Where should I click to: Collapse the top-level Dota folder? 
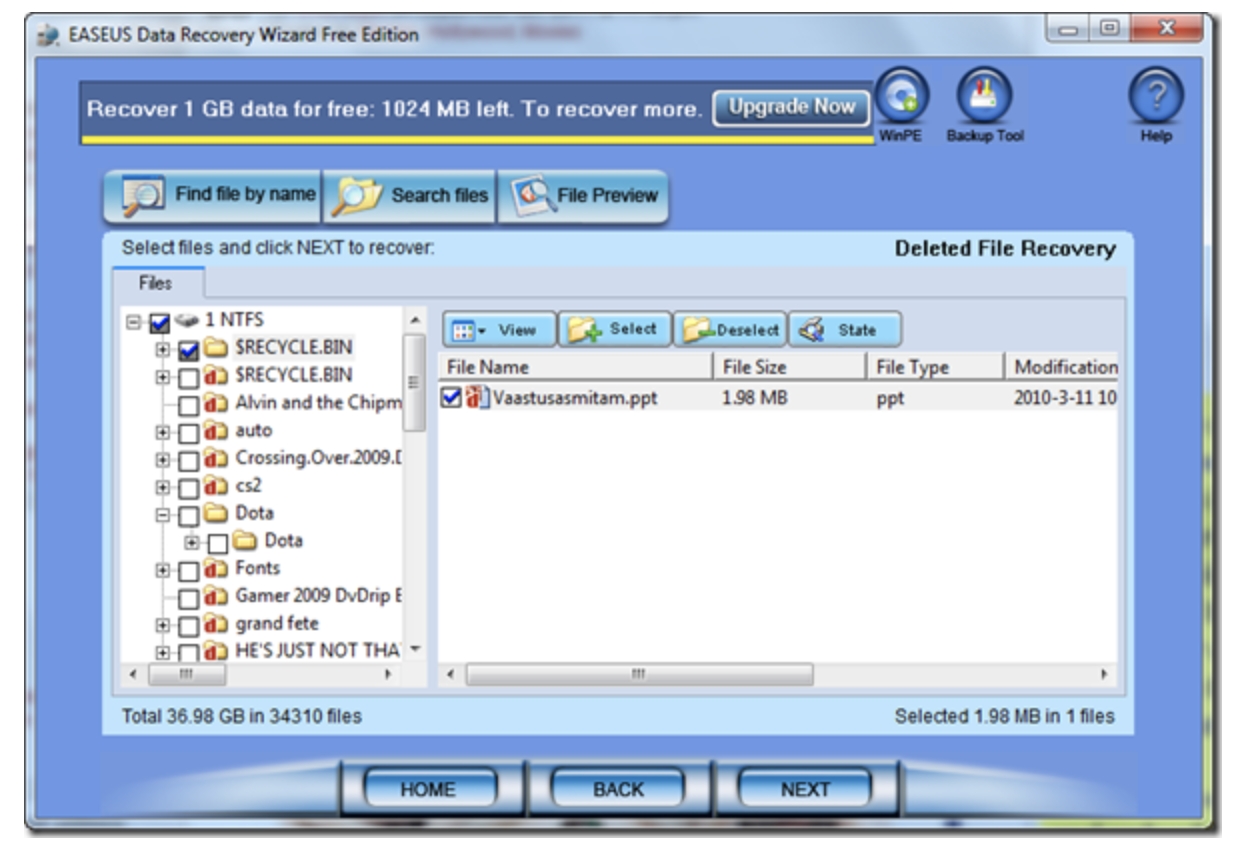coord(163,515)
